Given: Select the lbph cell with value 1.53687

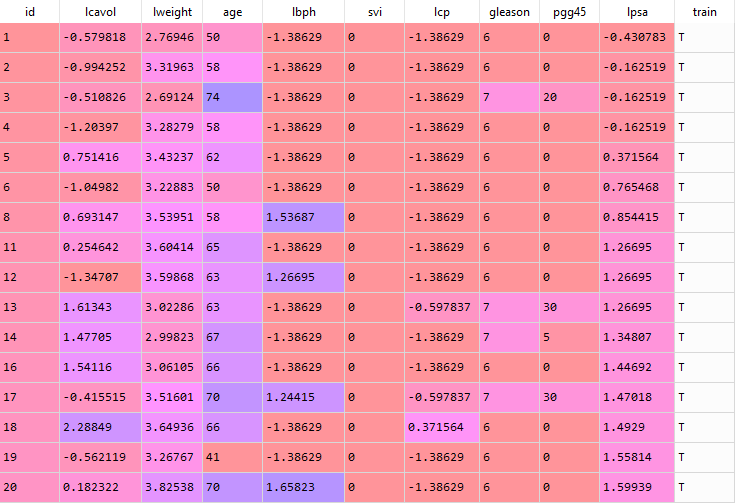Looking at the screenshot, I should tap(303, 216).
